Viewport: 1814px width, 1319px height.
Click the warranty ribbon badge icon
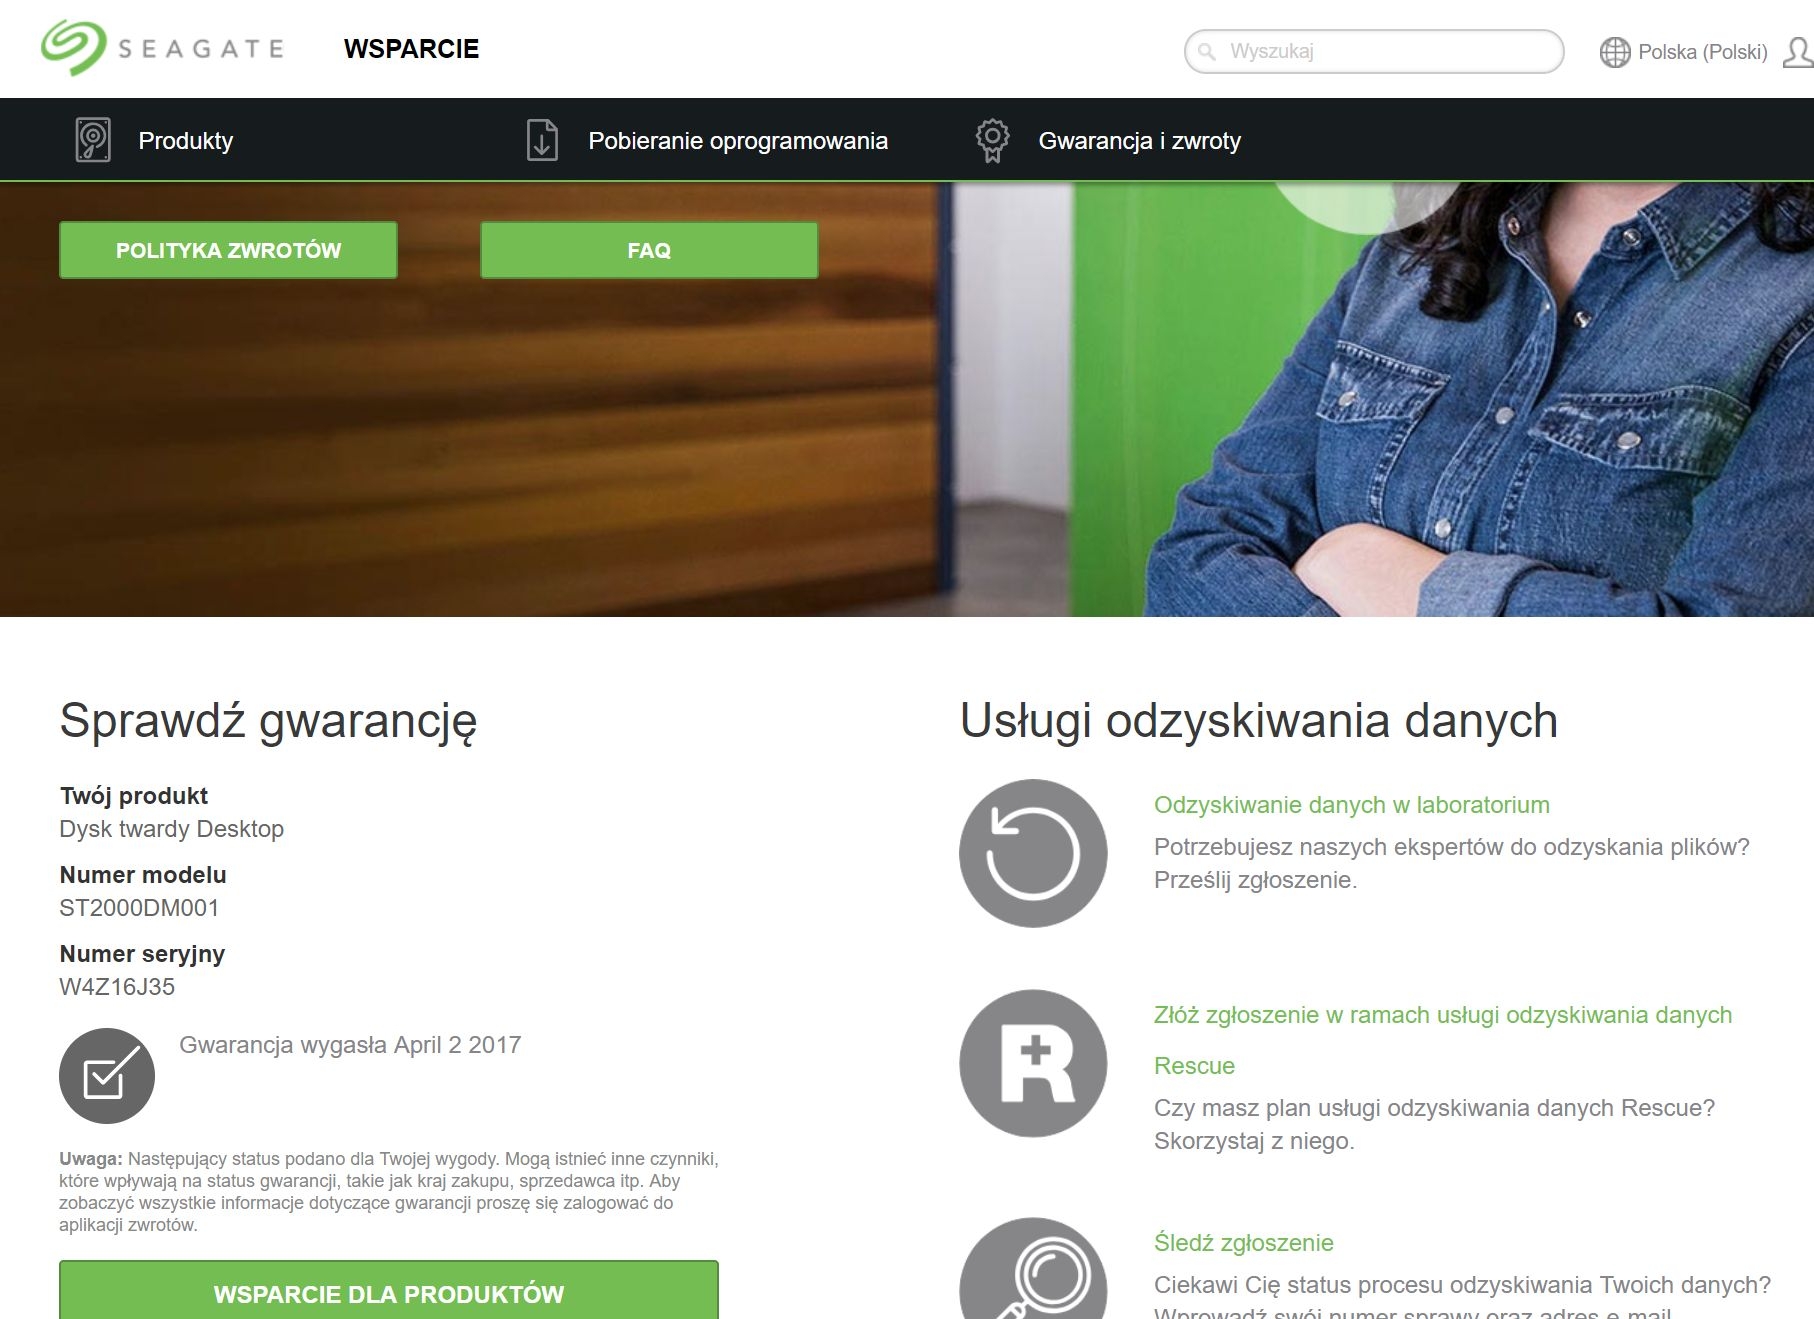tap(992, 140)
